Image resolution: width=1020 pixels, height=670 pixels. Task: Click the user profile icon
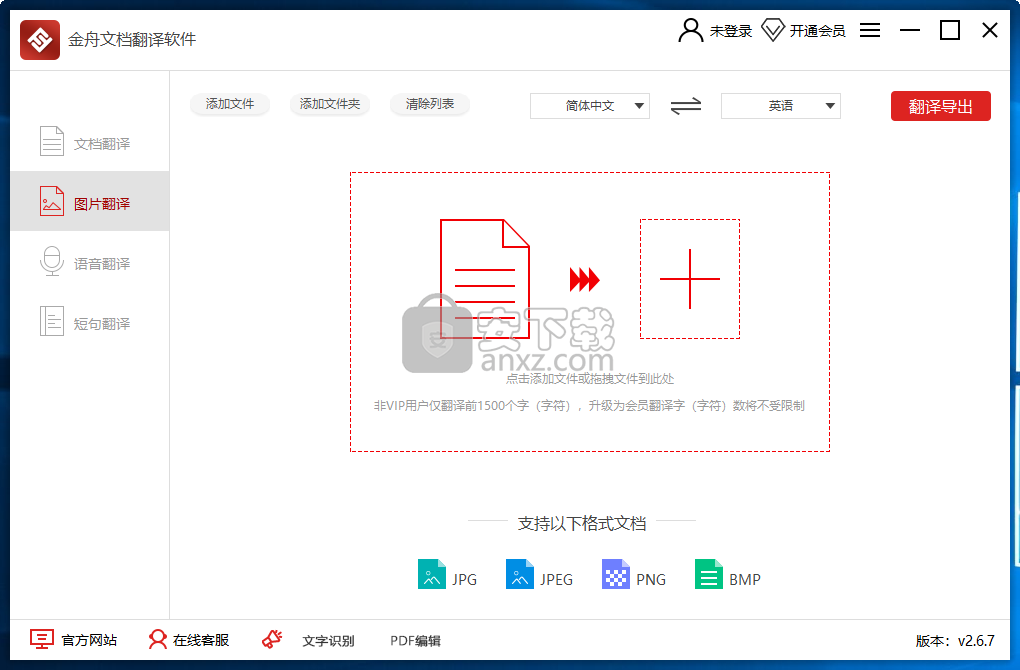(690, 30)
